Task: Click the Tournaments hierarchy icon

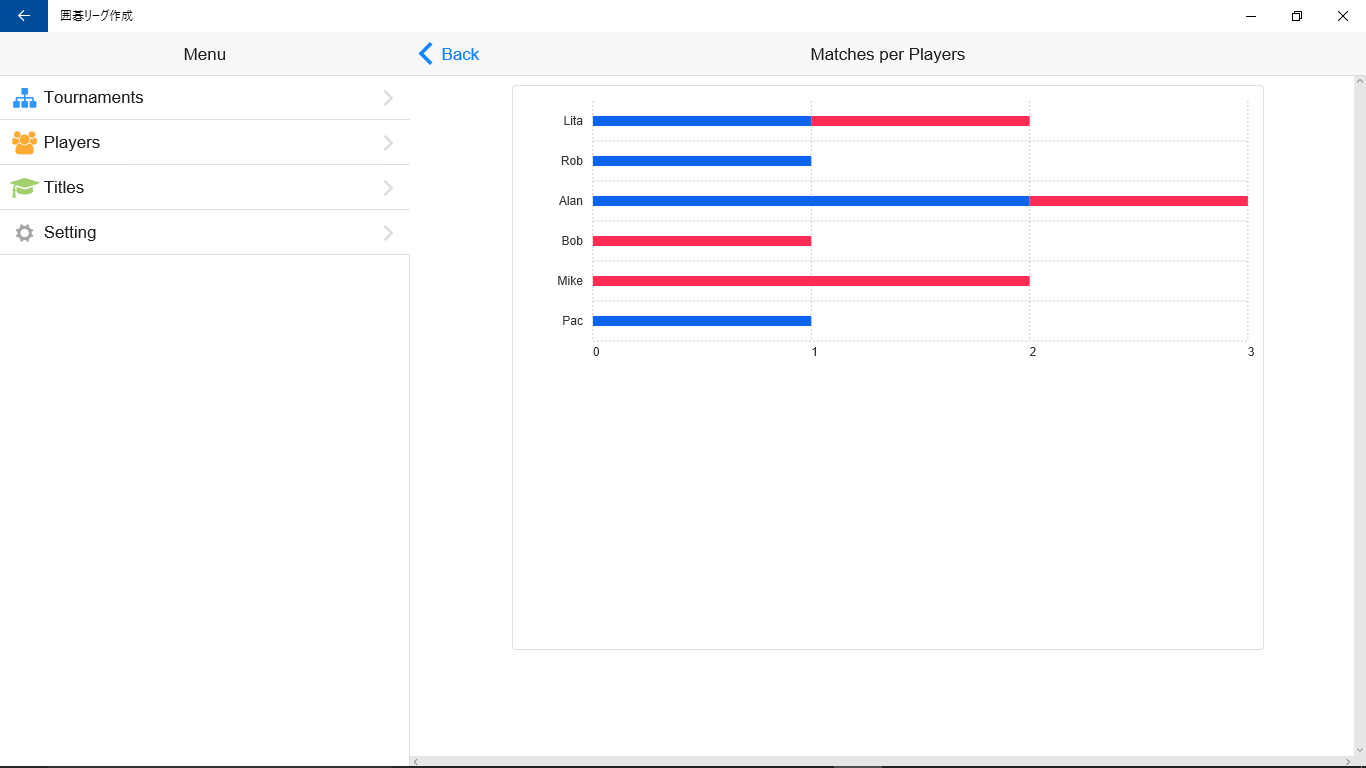Action: coord(25,98)
